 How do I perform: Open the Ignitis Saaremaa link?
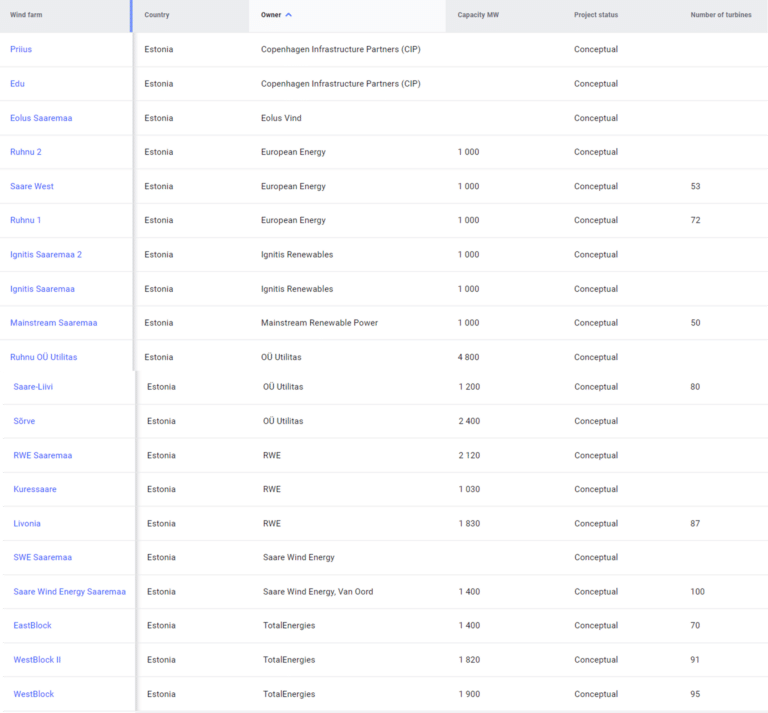coord(42,289)
